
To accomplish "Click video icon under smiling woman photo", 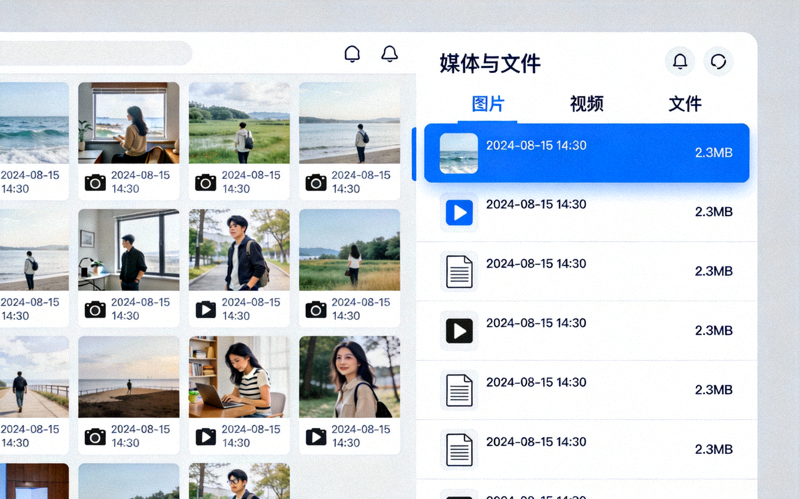I will click(x=316, y=436).
